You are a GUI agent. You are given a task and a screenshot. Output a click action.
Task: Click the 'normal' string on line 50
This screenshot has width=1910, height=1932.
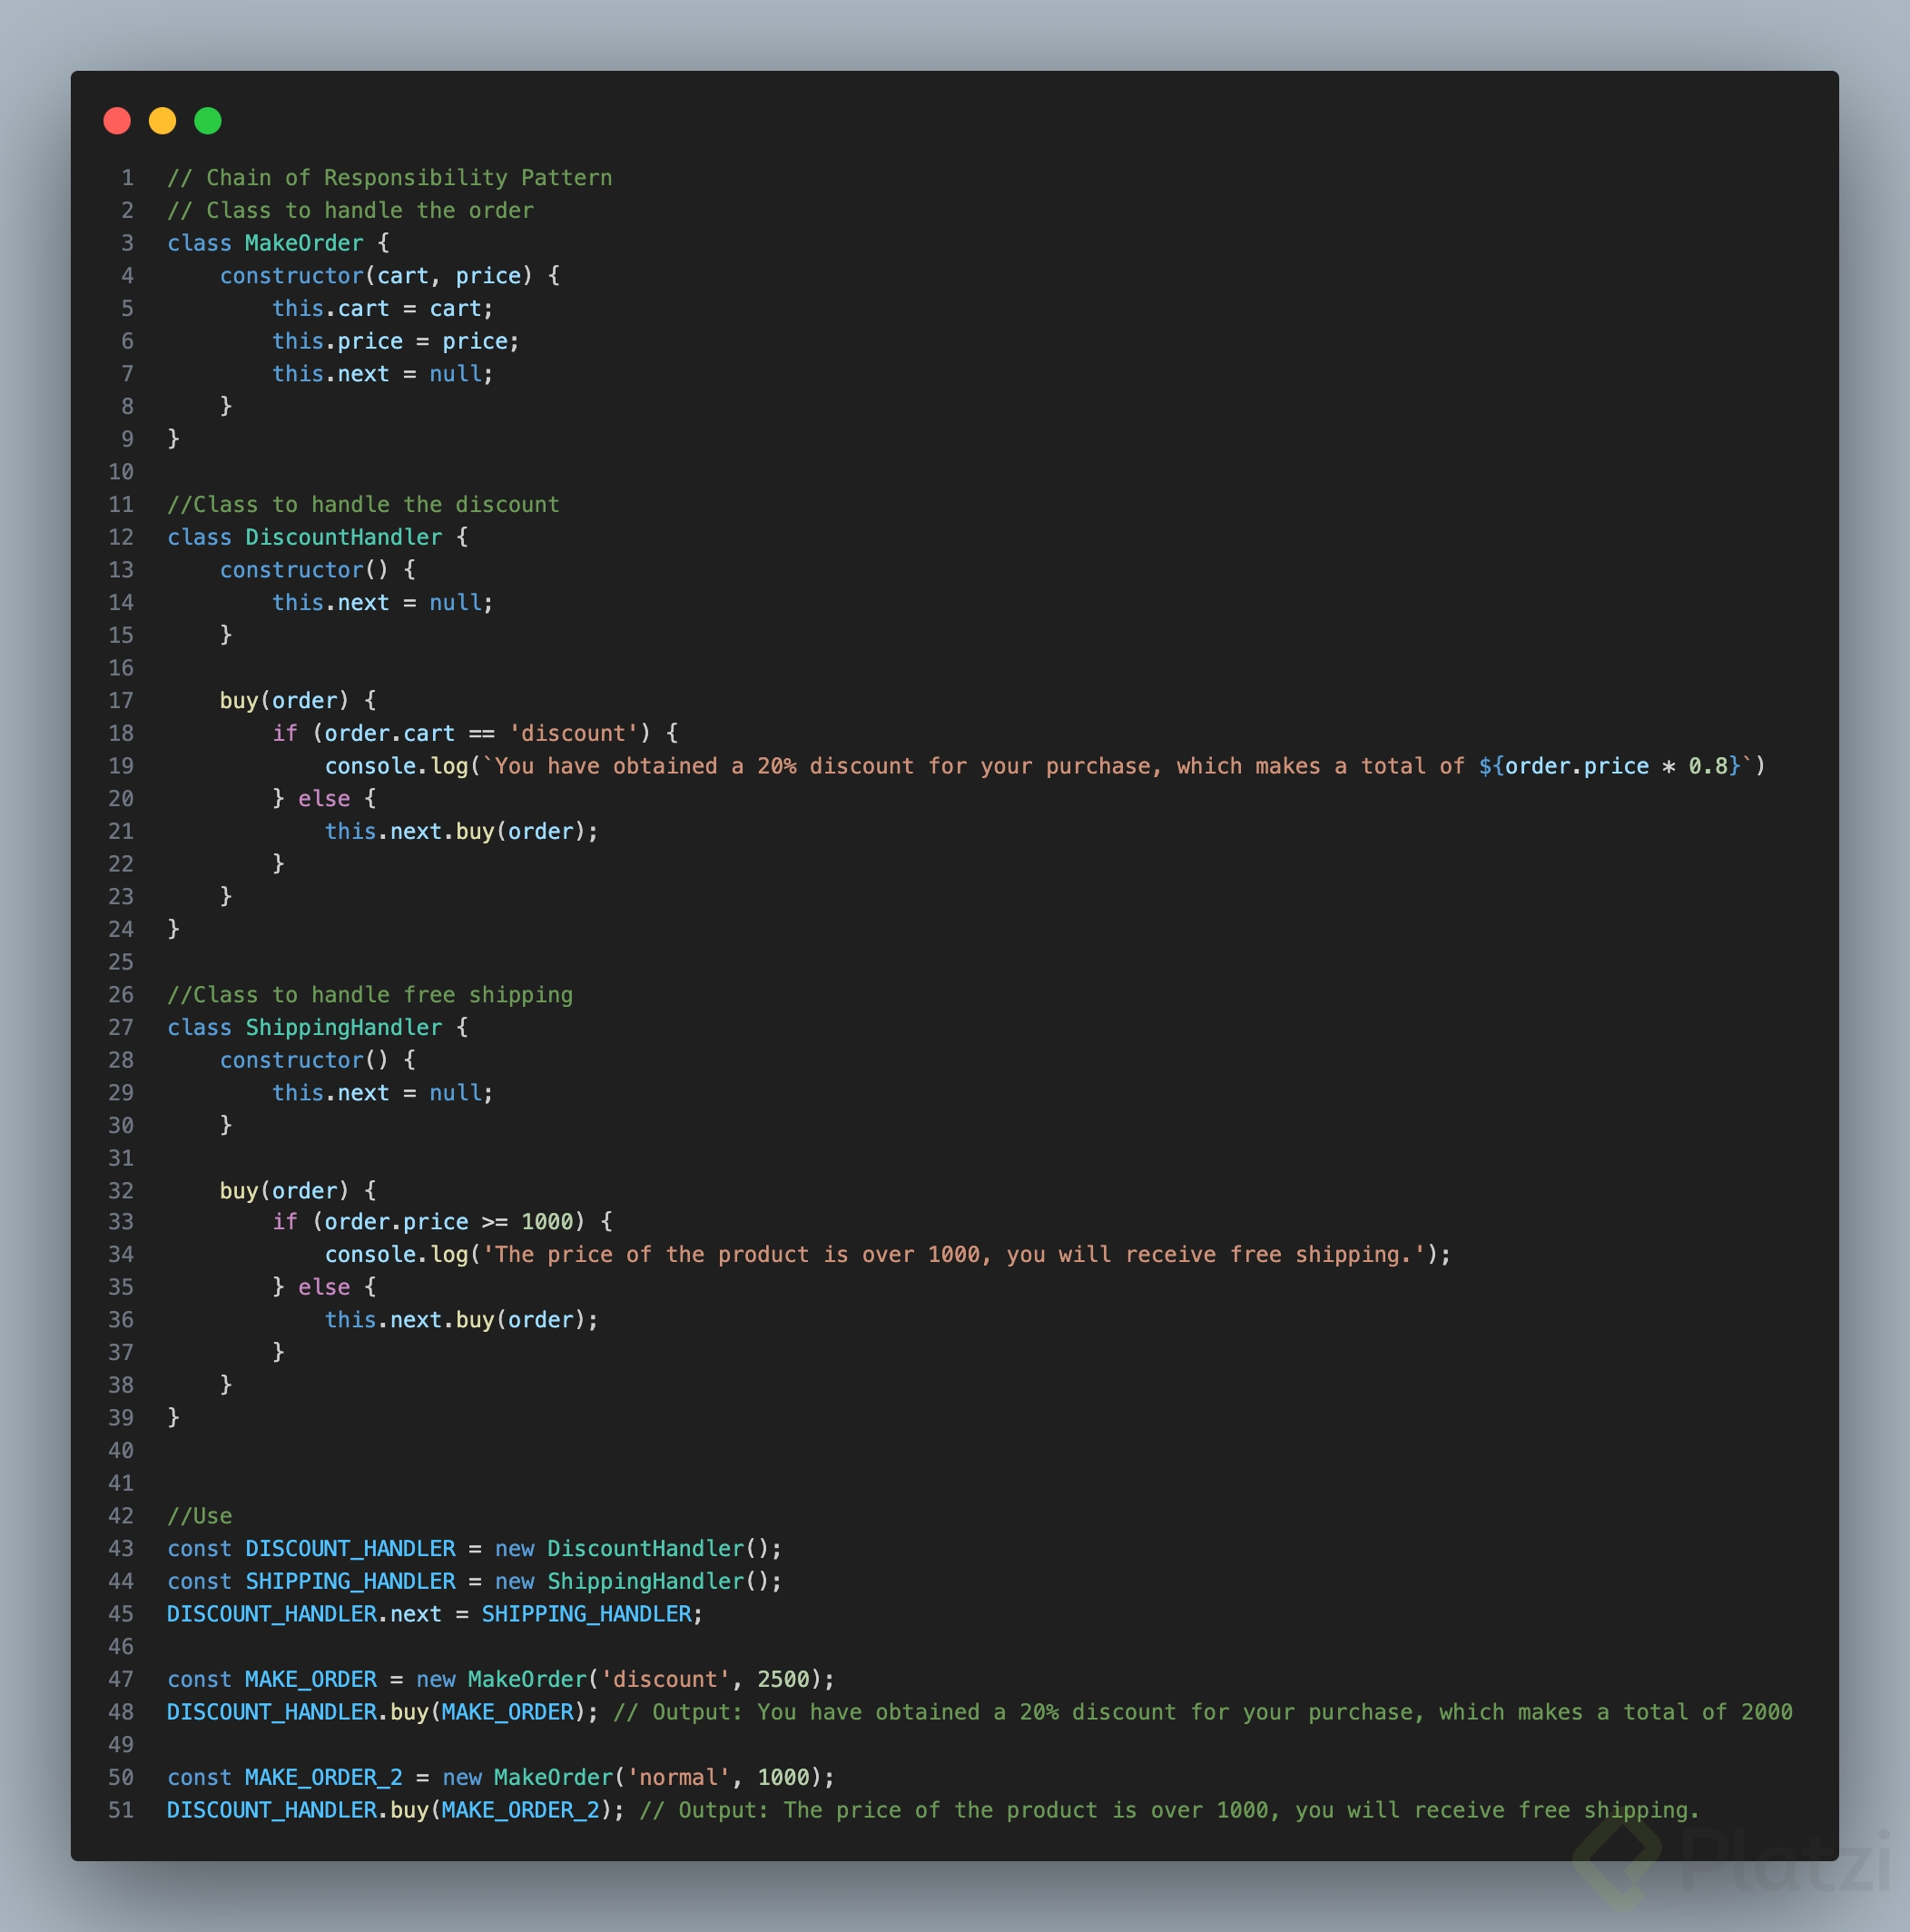point(679,1777)
